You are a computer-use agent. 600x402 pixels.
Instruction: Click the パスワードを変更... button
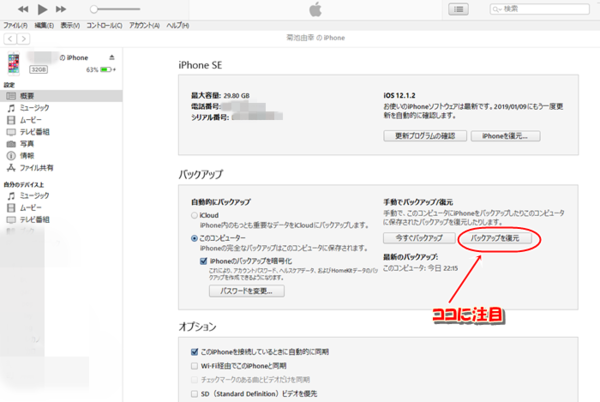[246, 291]
